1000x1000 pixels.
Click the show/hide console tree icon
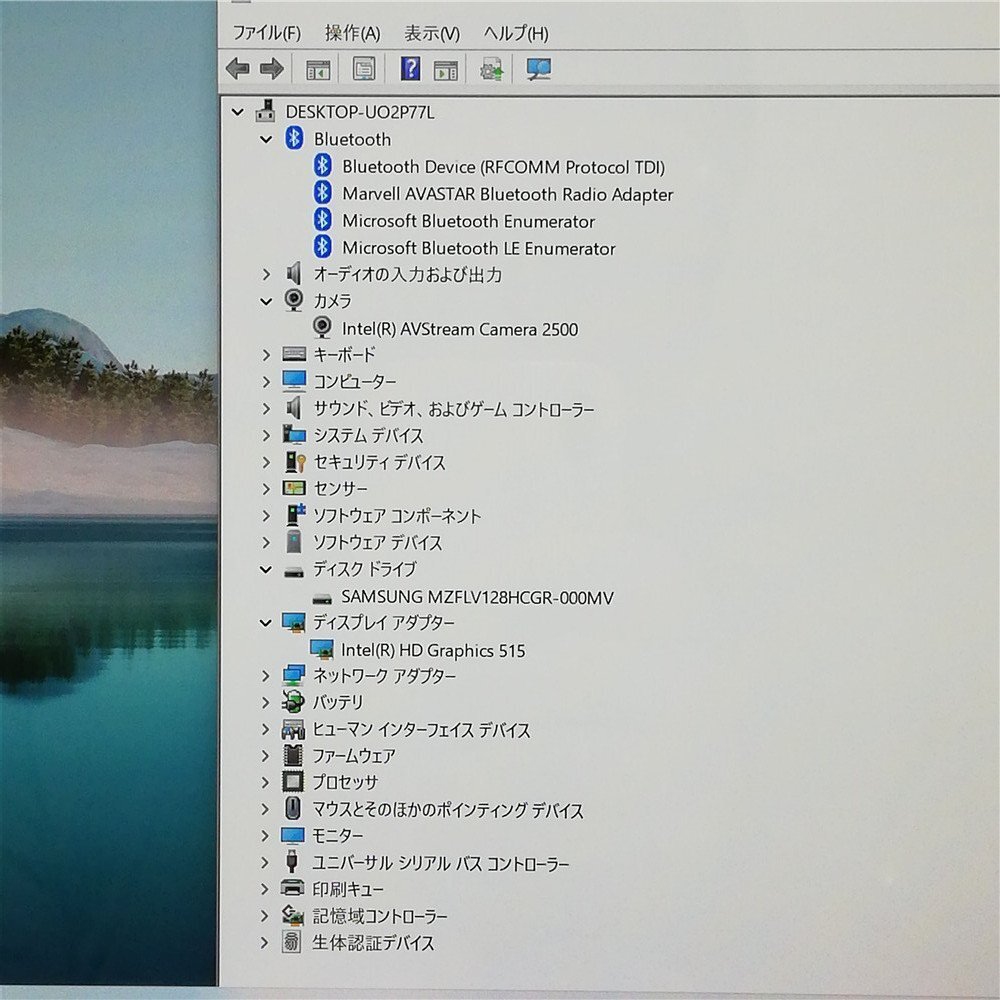click(x=318, y=70)
